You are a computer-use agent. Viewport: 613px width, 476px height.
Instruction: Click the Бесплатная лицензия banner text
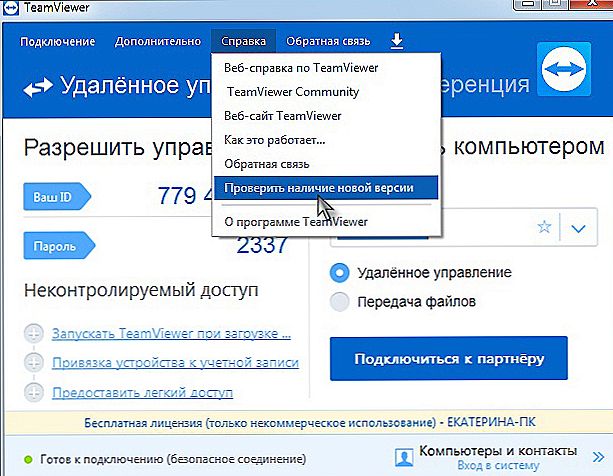click(310, 422)
